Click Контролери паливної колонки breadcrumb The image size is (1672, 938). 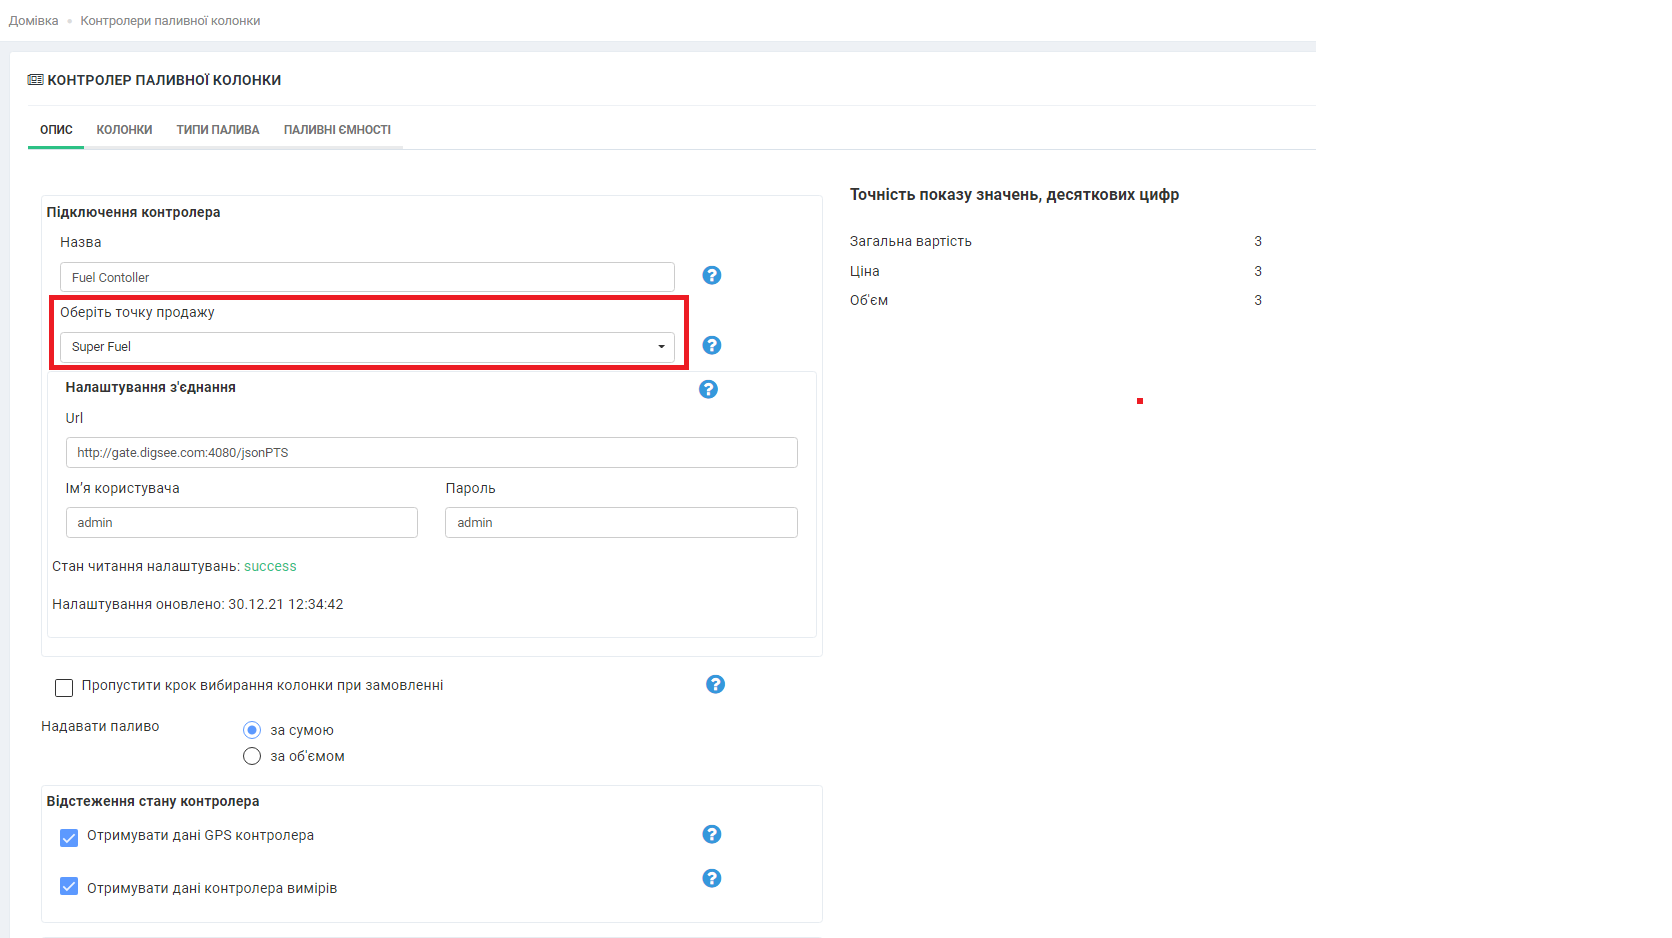coord(170,21)
